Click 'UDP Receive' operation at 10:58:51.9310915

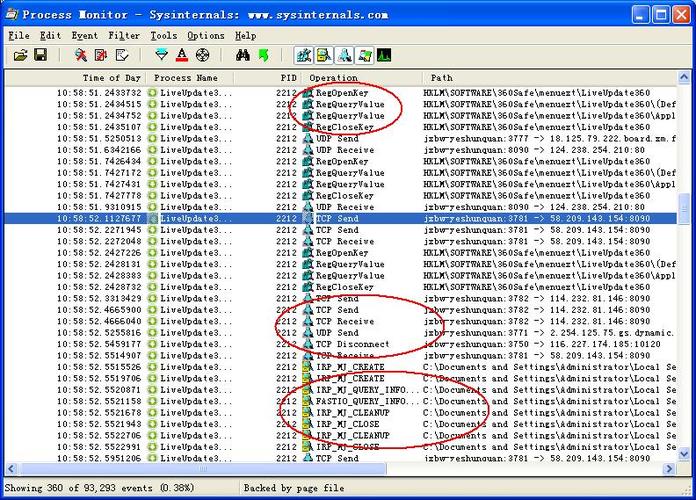coord(345,207)
